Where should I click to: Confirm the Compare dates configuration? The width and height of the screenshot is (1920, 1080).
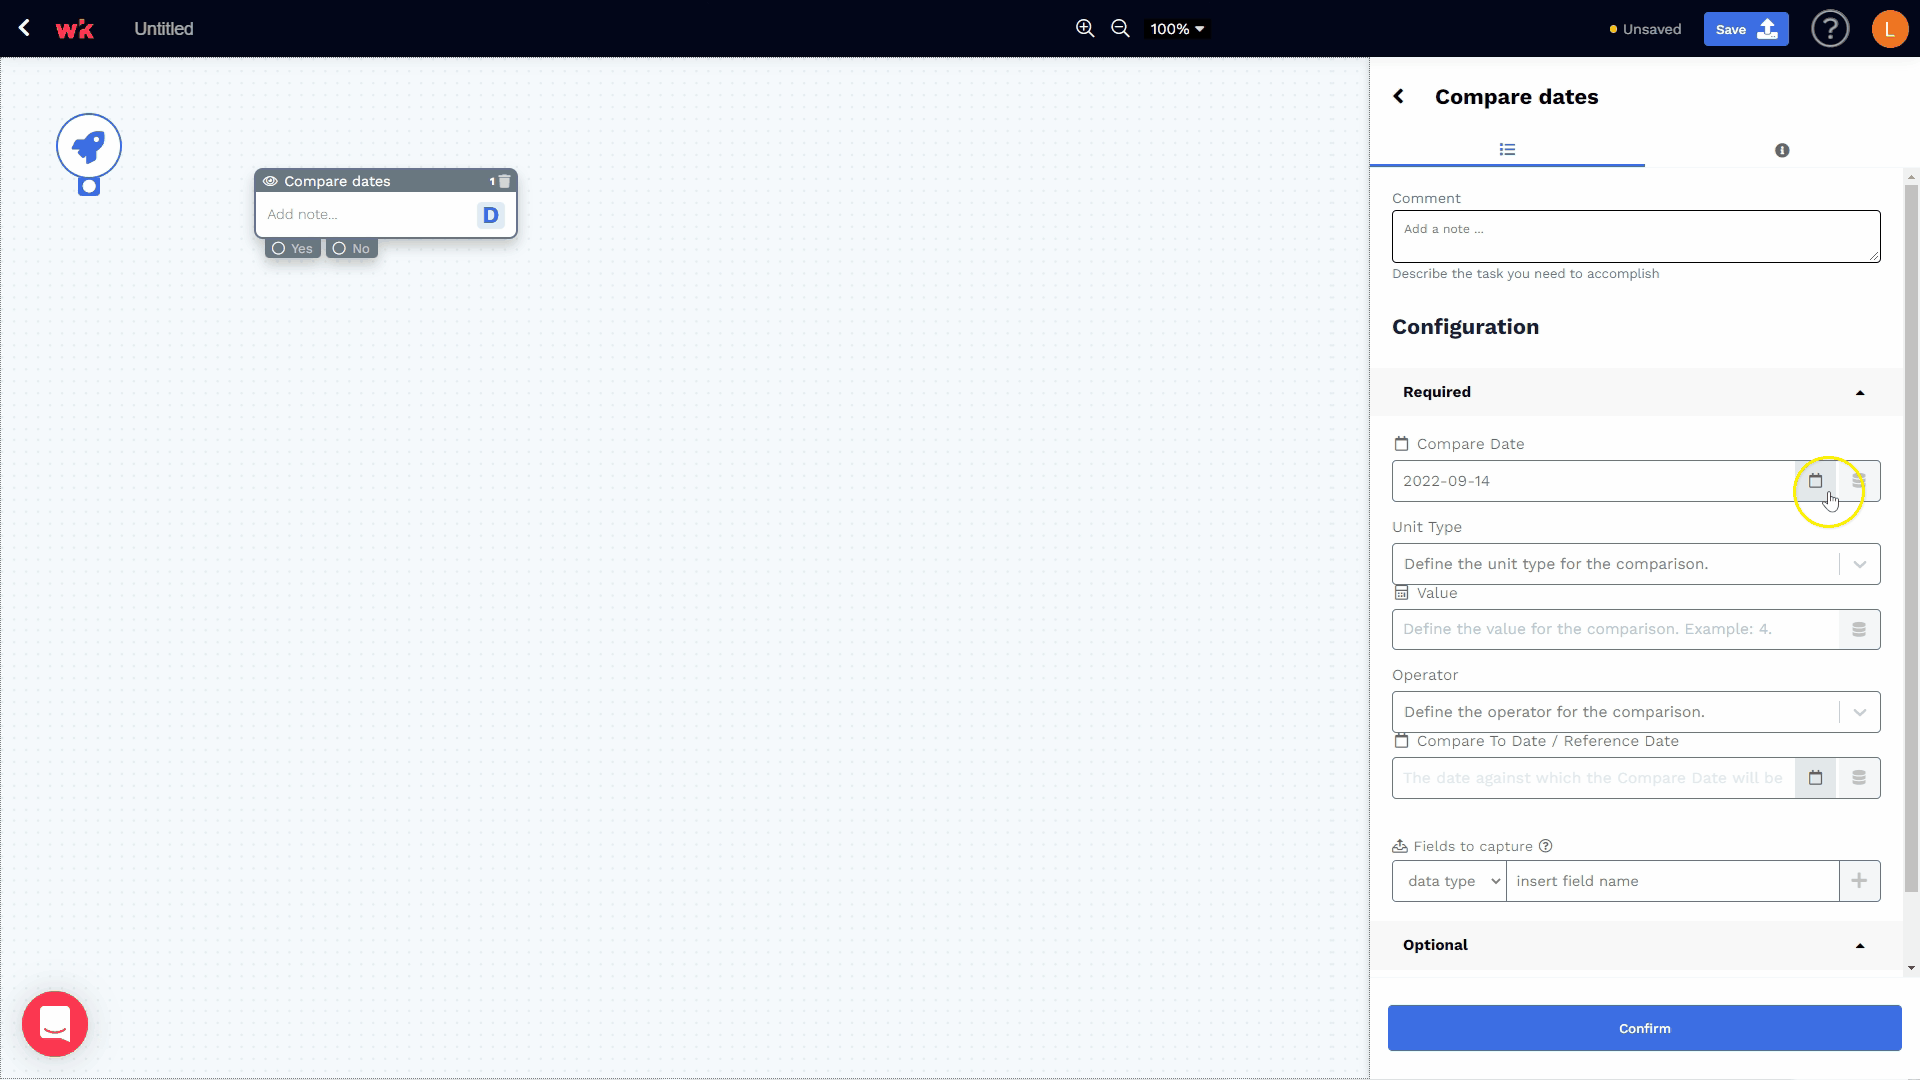pyautogui.click(x=1644, y=1028)
